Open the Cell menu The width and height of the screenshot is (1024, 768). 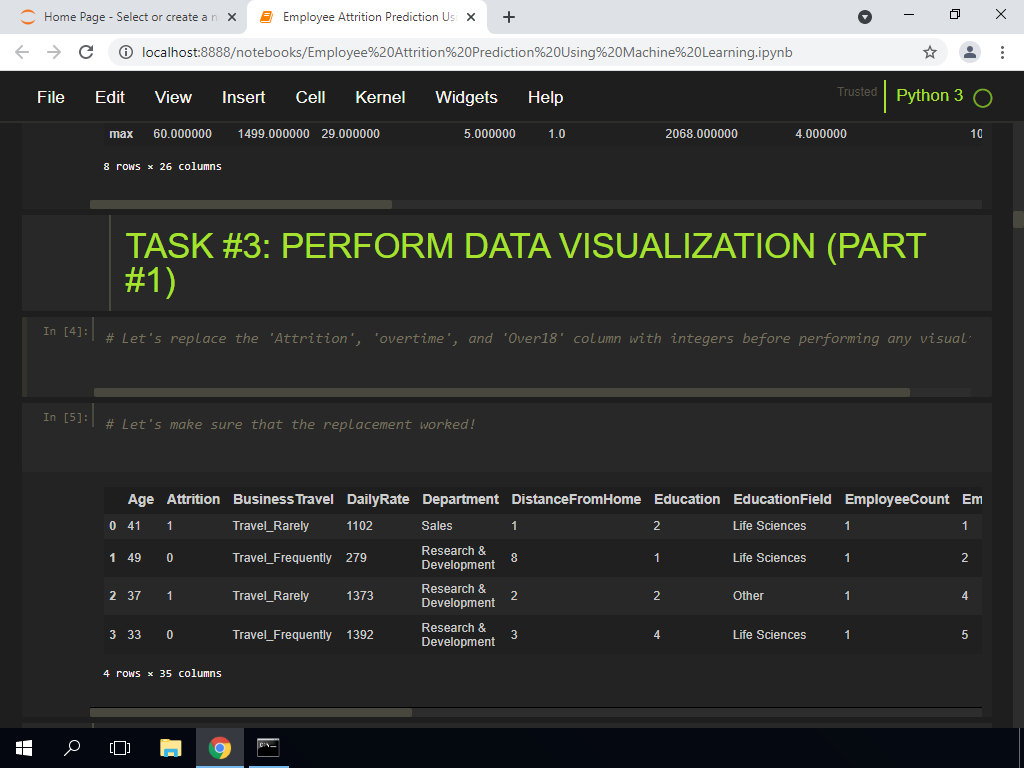pos(310,97)
